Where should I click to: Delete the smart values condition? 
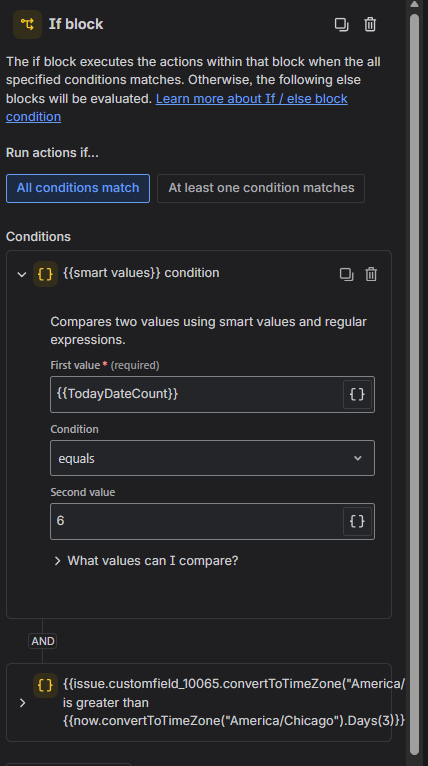[x=371, y=274]
